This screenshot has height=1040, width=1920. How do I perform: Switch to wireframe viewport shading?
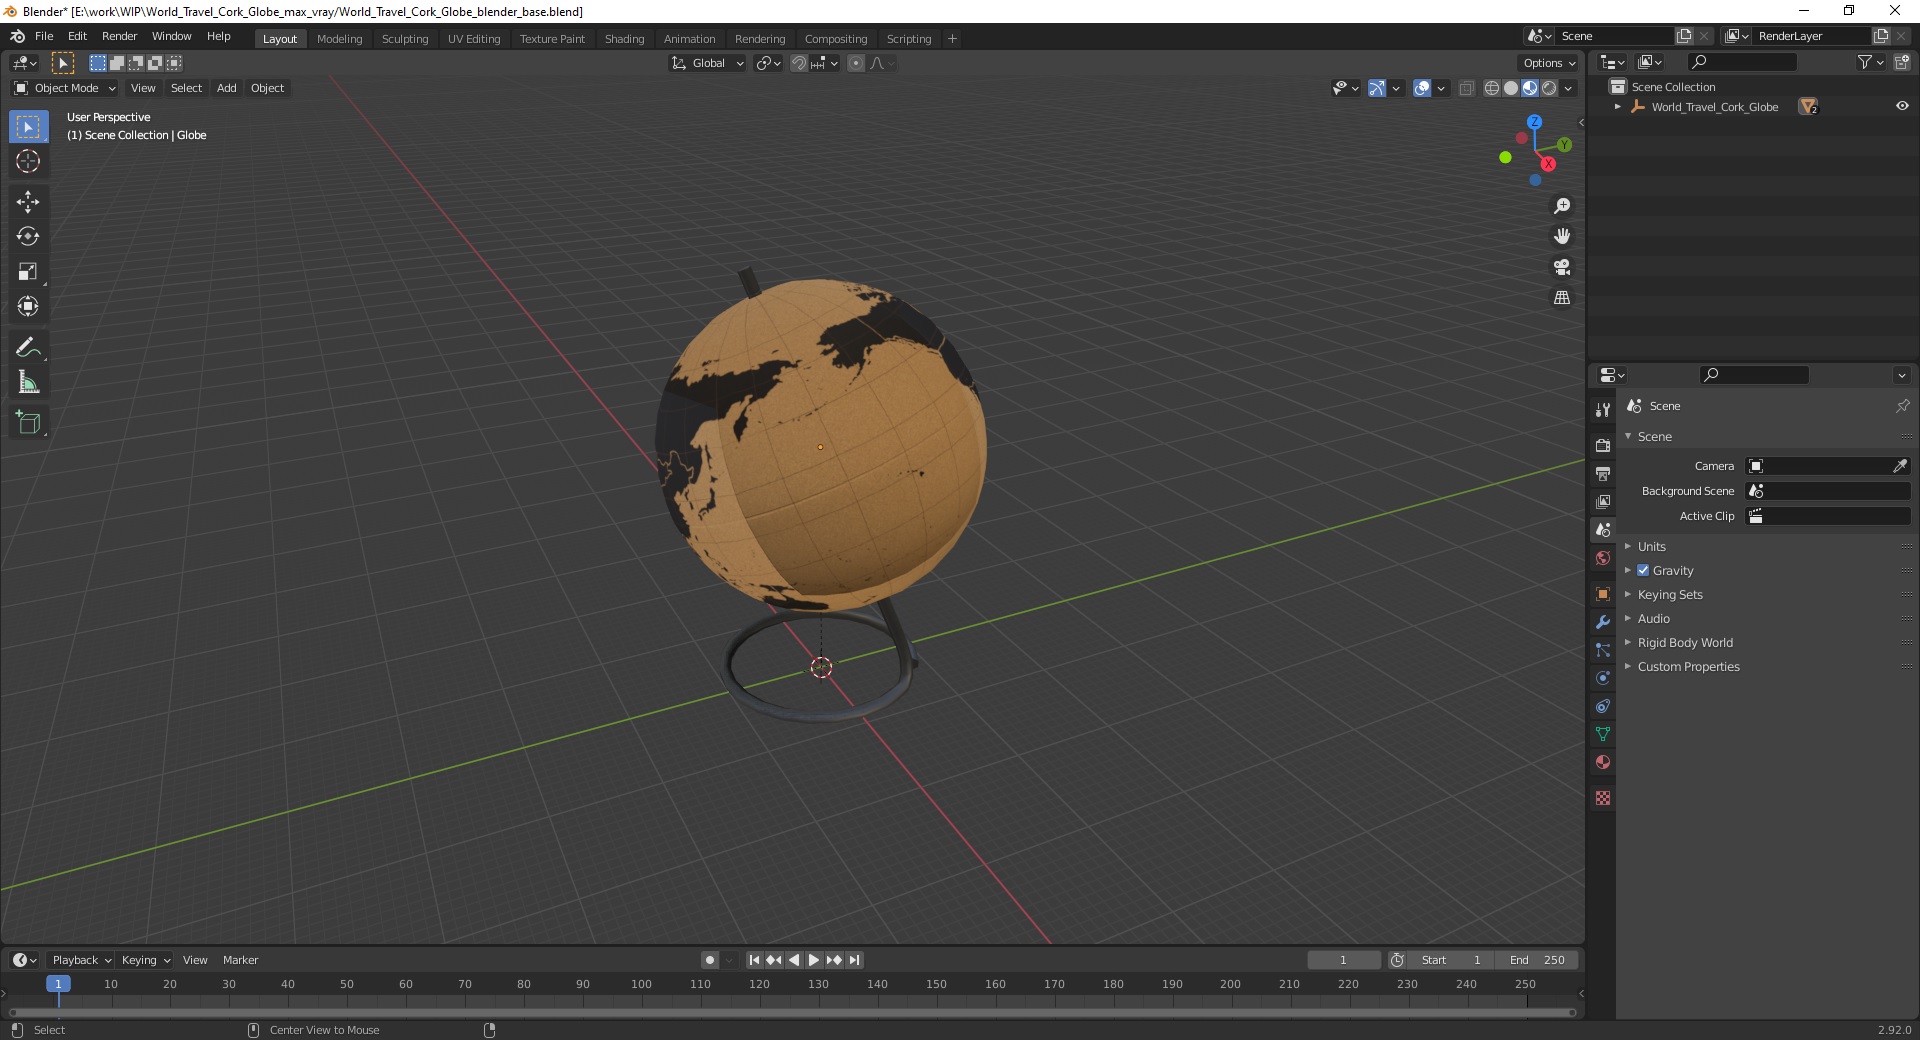(1492, 88)
